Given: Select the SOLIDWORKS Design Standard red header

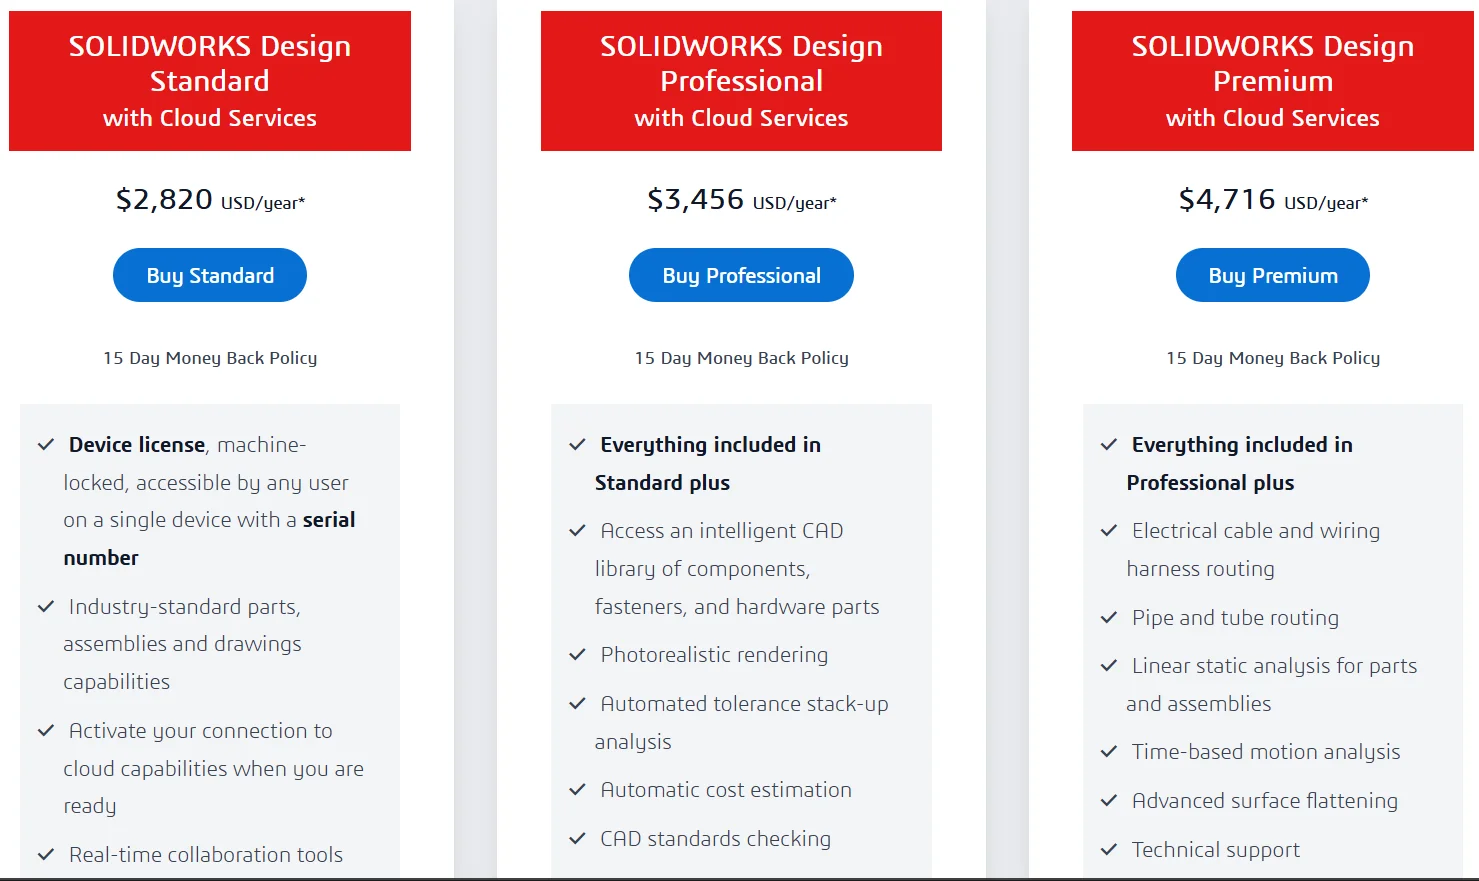Looking at the screenshot, I should coord(210,81).
